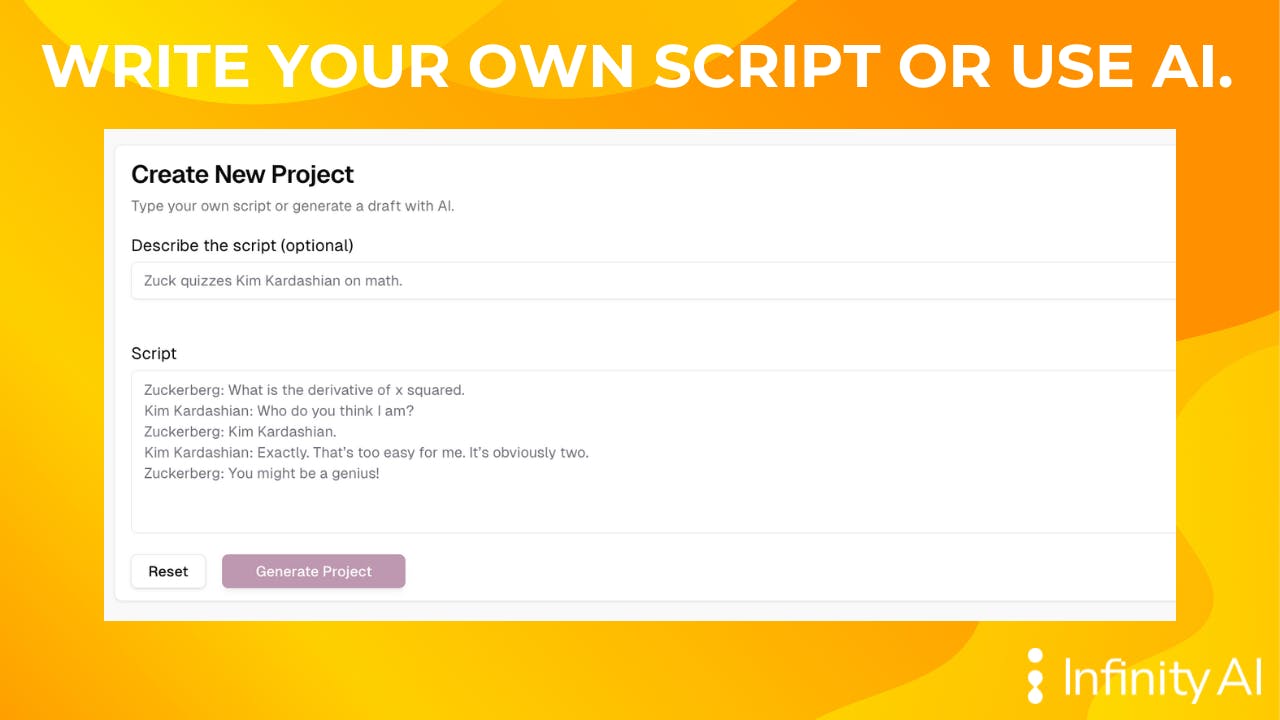Place cursor on 'Zuckerberg: Kim Kardashian.' line
The height and width of the screenshot is (720, 1280).
tap(240, 432)
